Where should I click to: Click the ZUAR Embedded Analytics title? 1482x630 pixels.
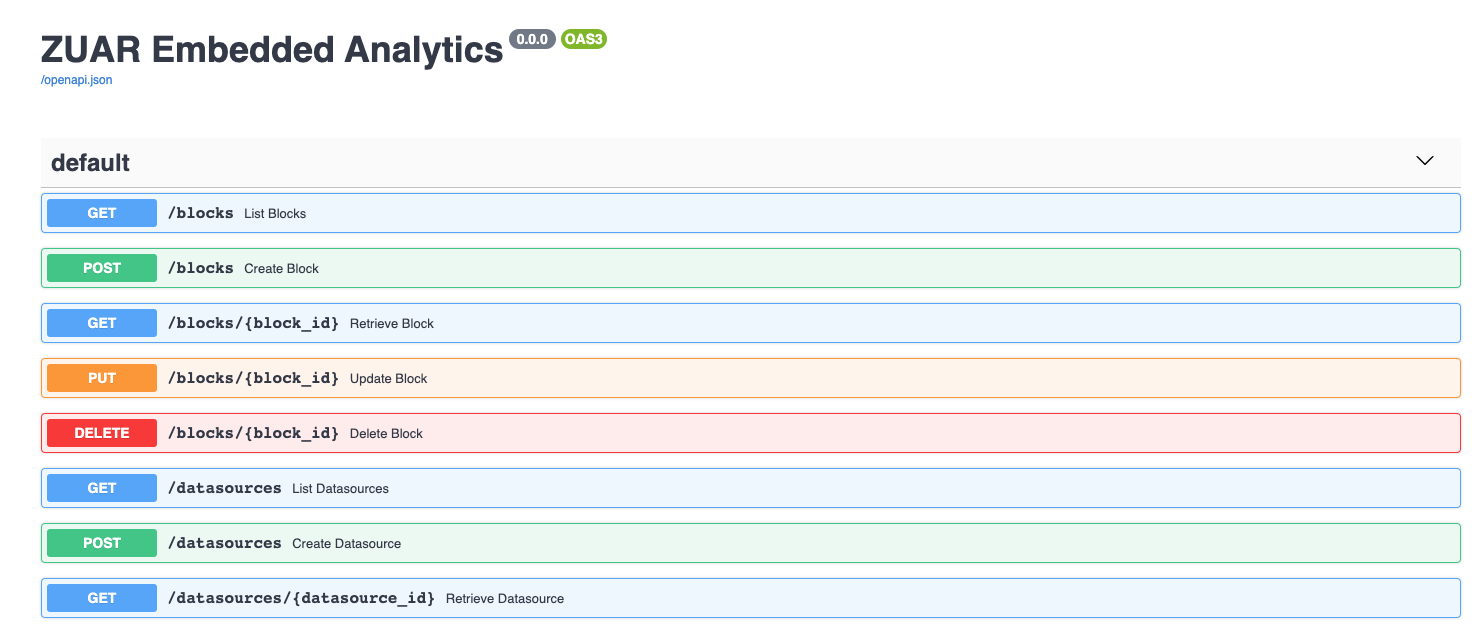(272, 49)
